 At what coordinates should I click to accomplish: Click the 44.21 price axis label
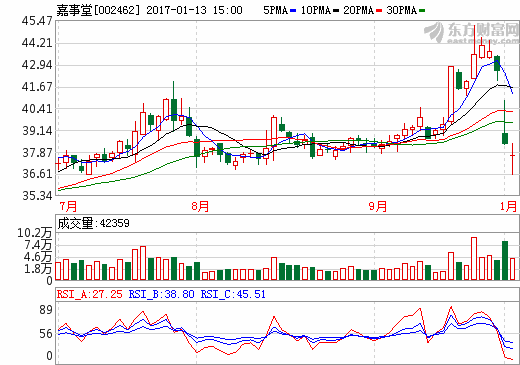[x=37, y=43]
